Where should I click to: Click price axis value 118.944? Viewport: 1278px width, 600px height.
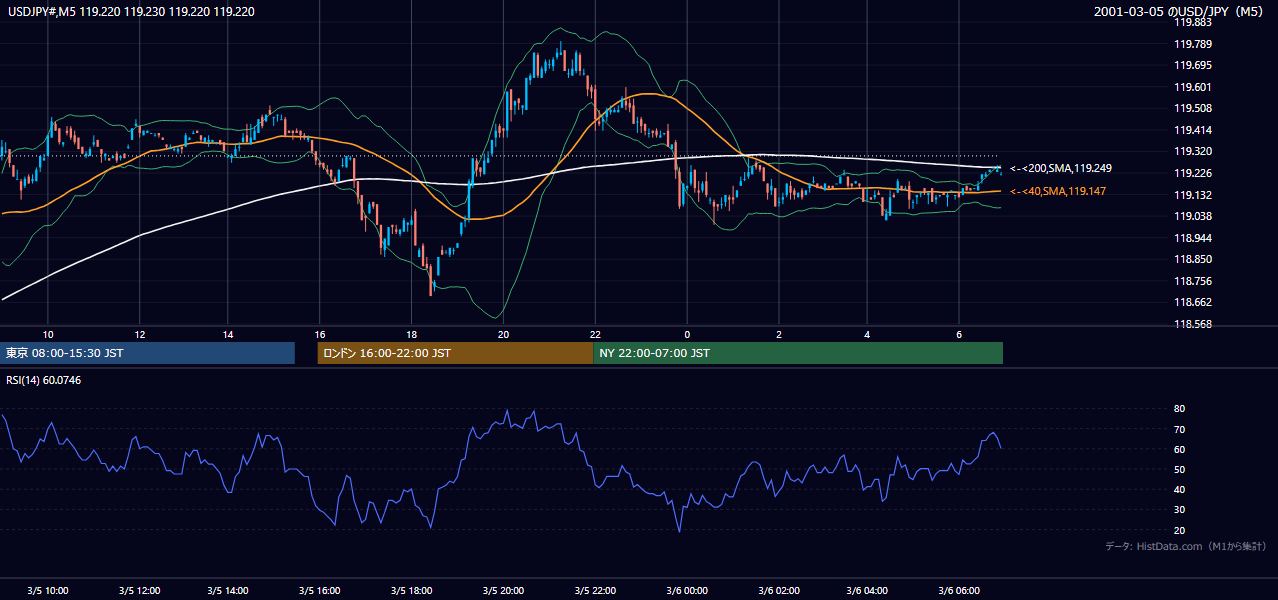click(x=1192, y=238)
